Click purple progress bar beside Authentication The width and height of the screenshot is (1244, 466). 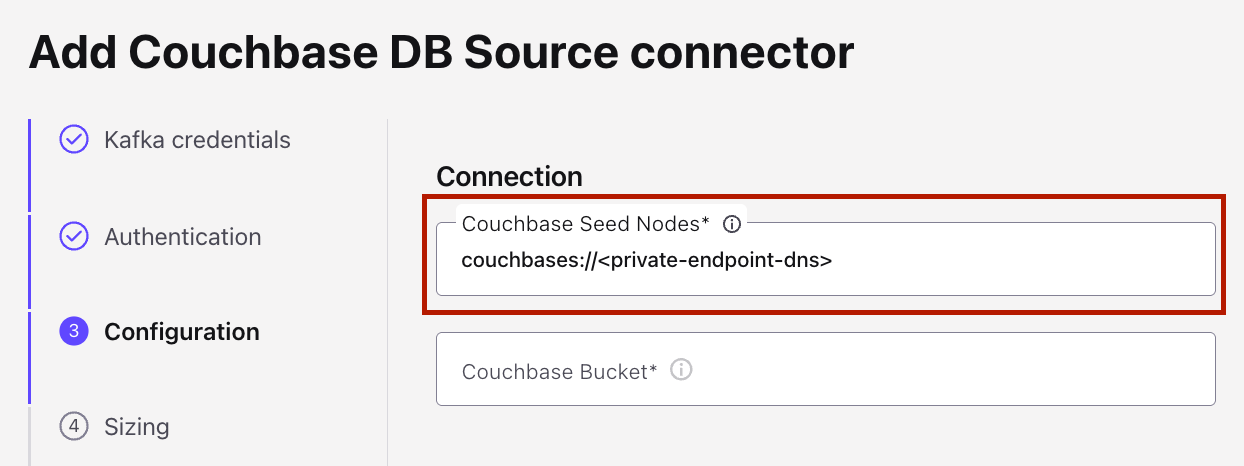(x=30, y=260)
